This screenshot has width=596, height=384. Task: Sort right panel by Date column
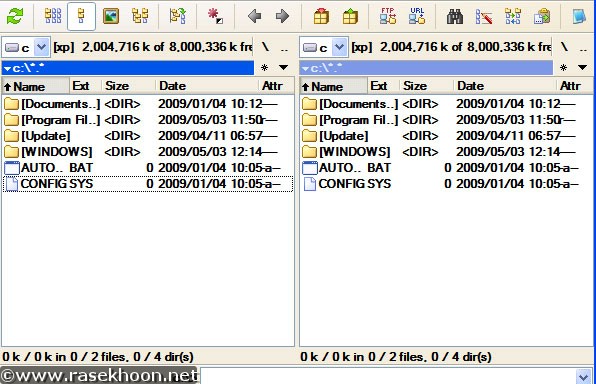coord(505,86)
